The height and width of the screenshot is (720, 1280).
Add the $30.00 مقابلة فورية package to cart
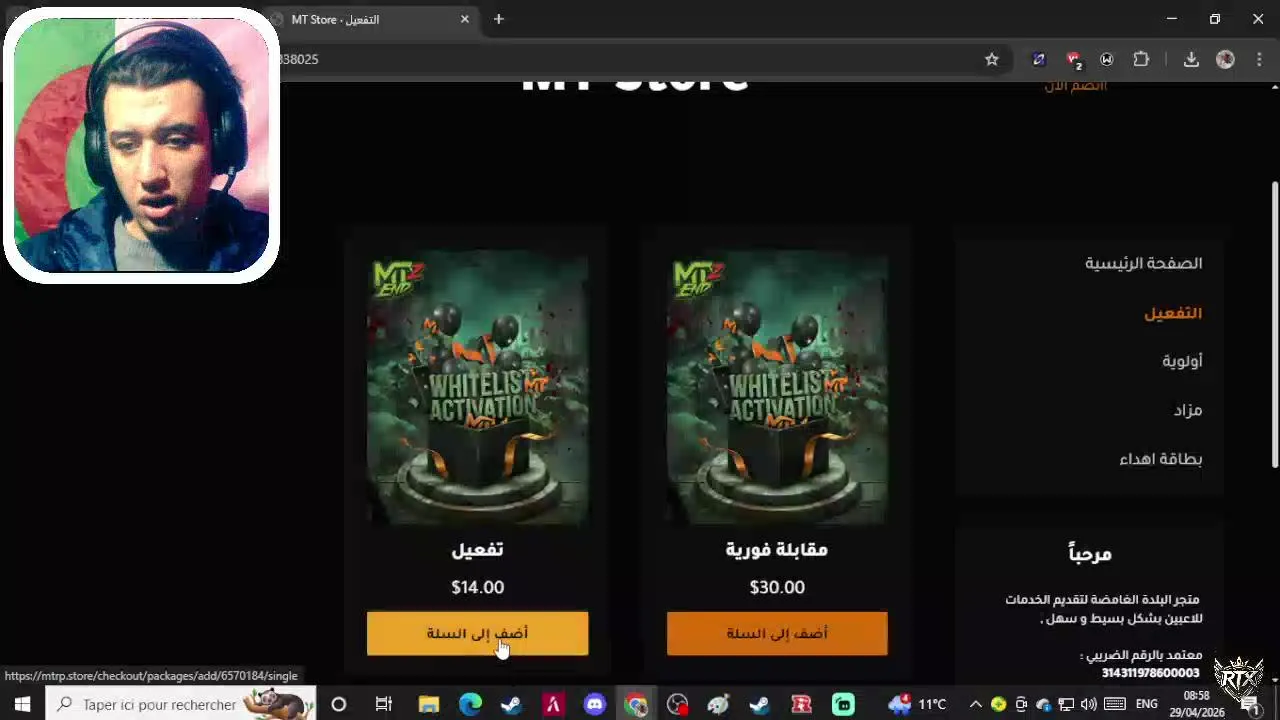click(777, 634)
